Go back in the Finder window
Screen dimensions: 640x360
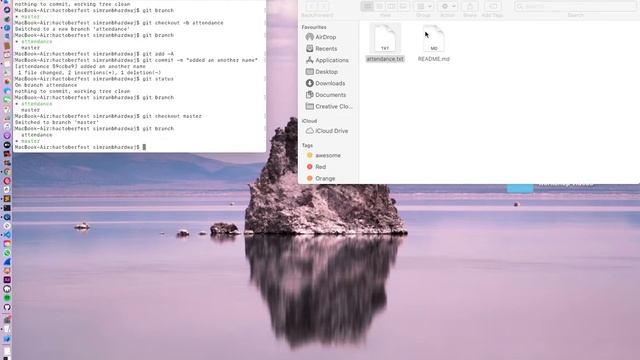click(311, 6)
